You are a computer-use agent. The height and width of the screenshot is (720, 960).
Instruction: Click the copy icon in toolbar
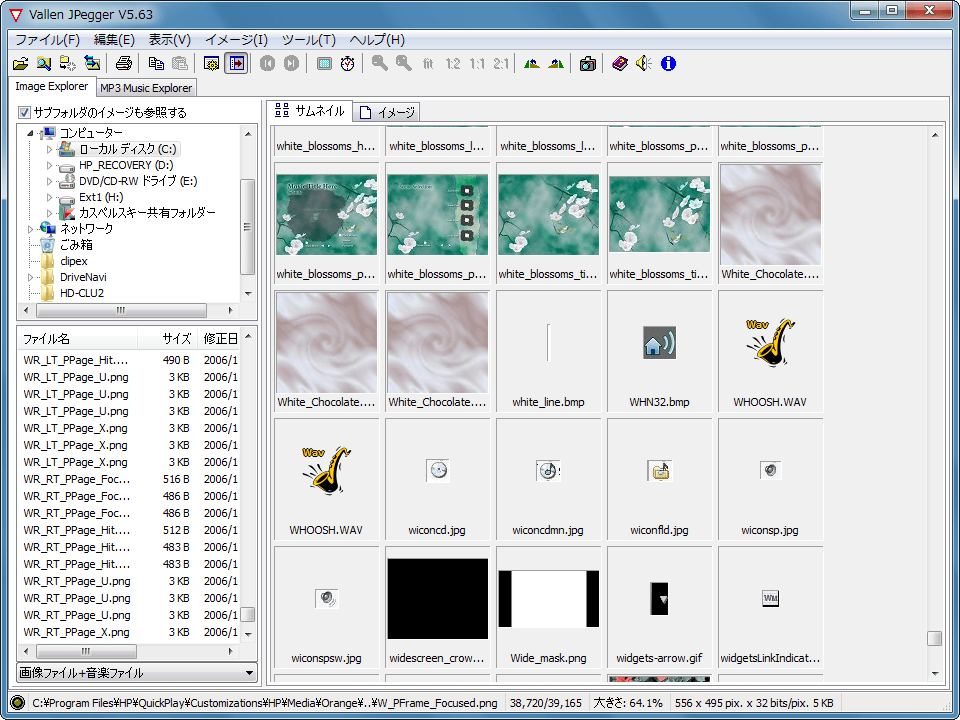[156, 64]
